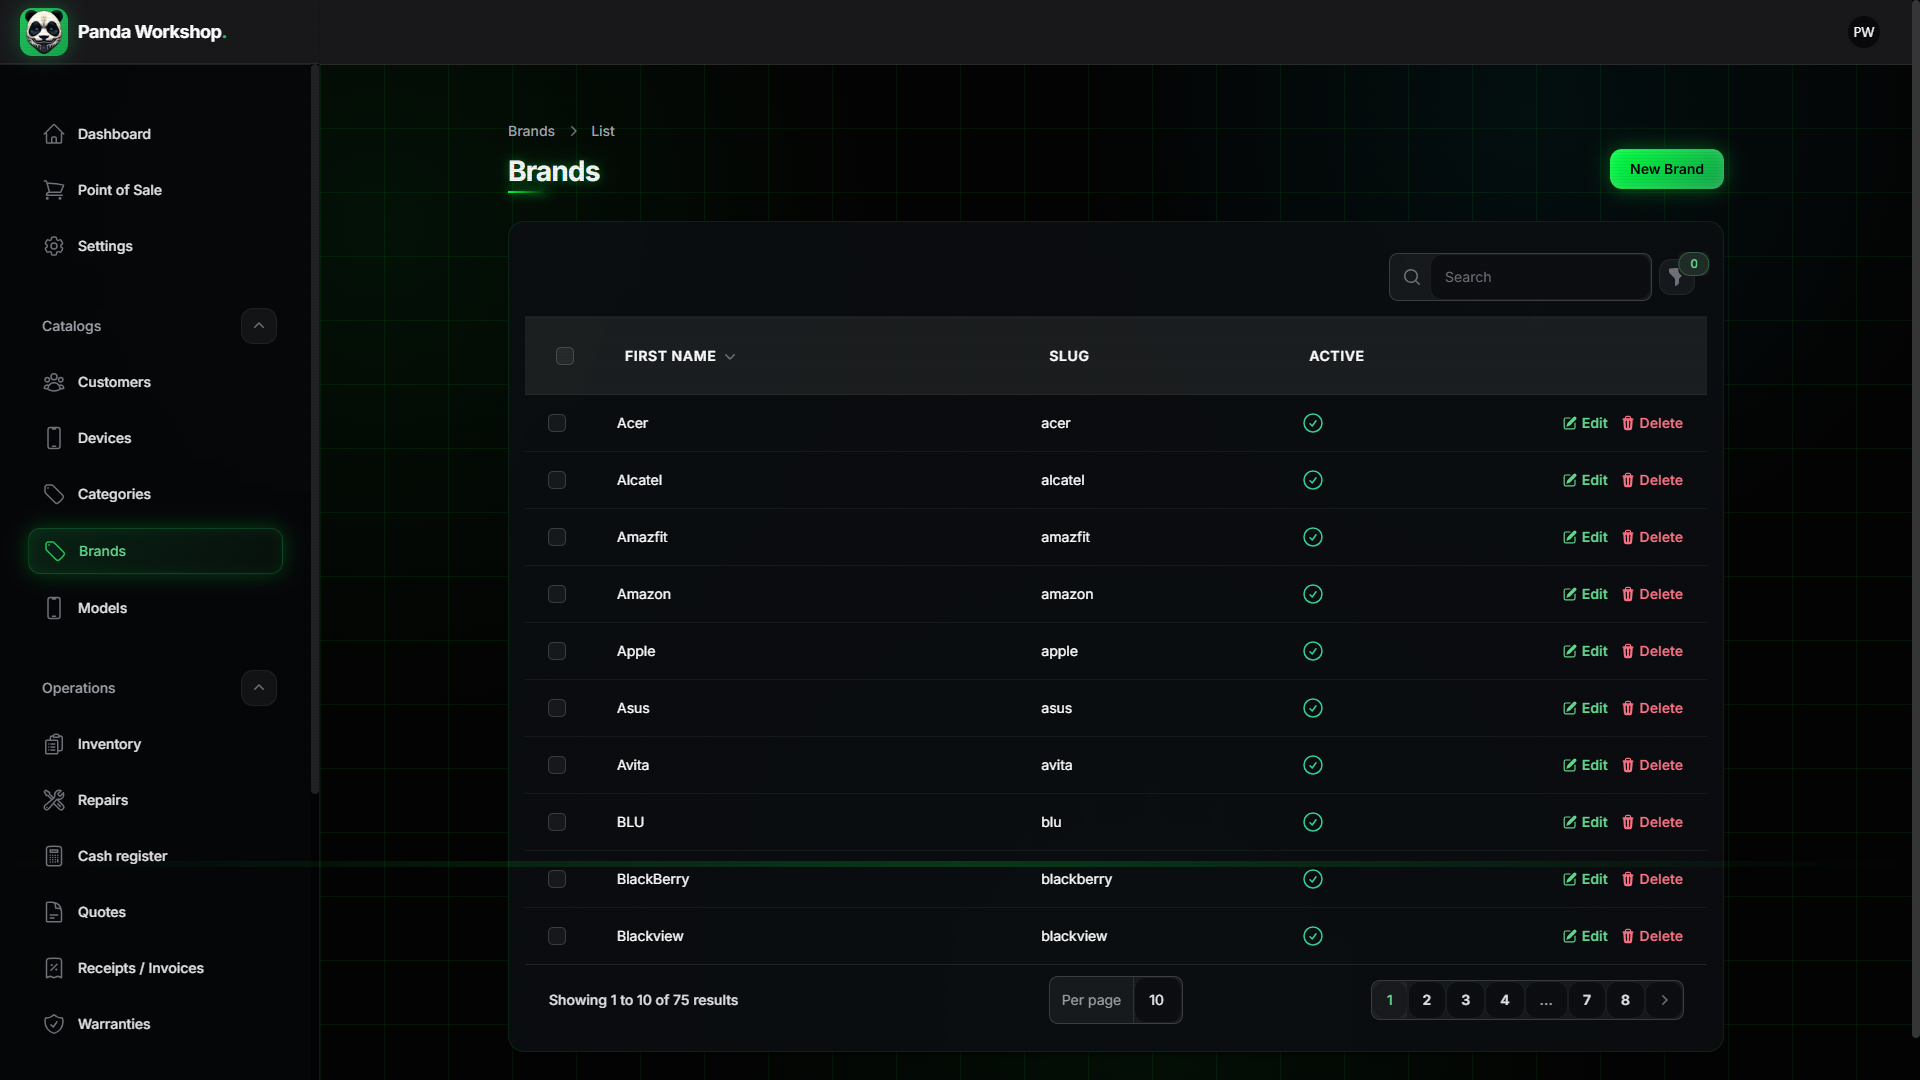The width and height of the screenshot is (1920, 1080).
Task: Select the Blackview row checkbox
Action: pos(557,936)
